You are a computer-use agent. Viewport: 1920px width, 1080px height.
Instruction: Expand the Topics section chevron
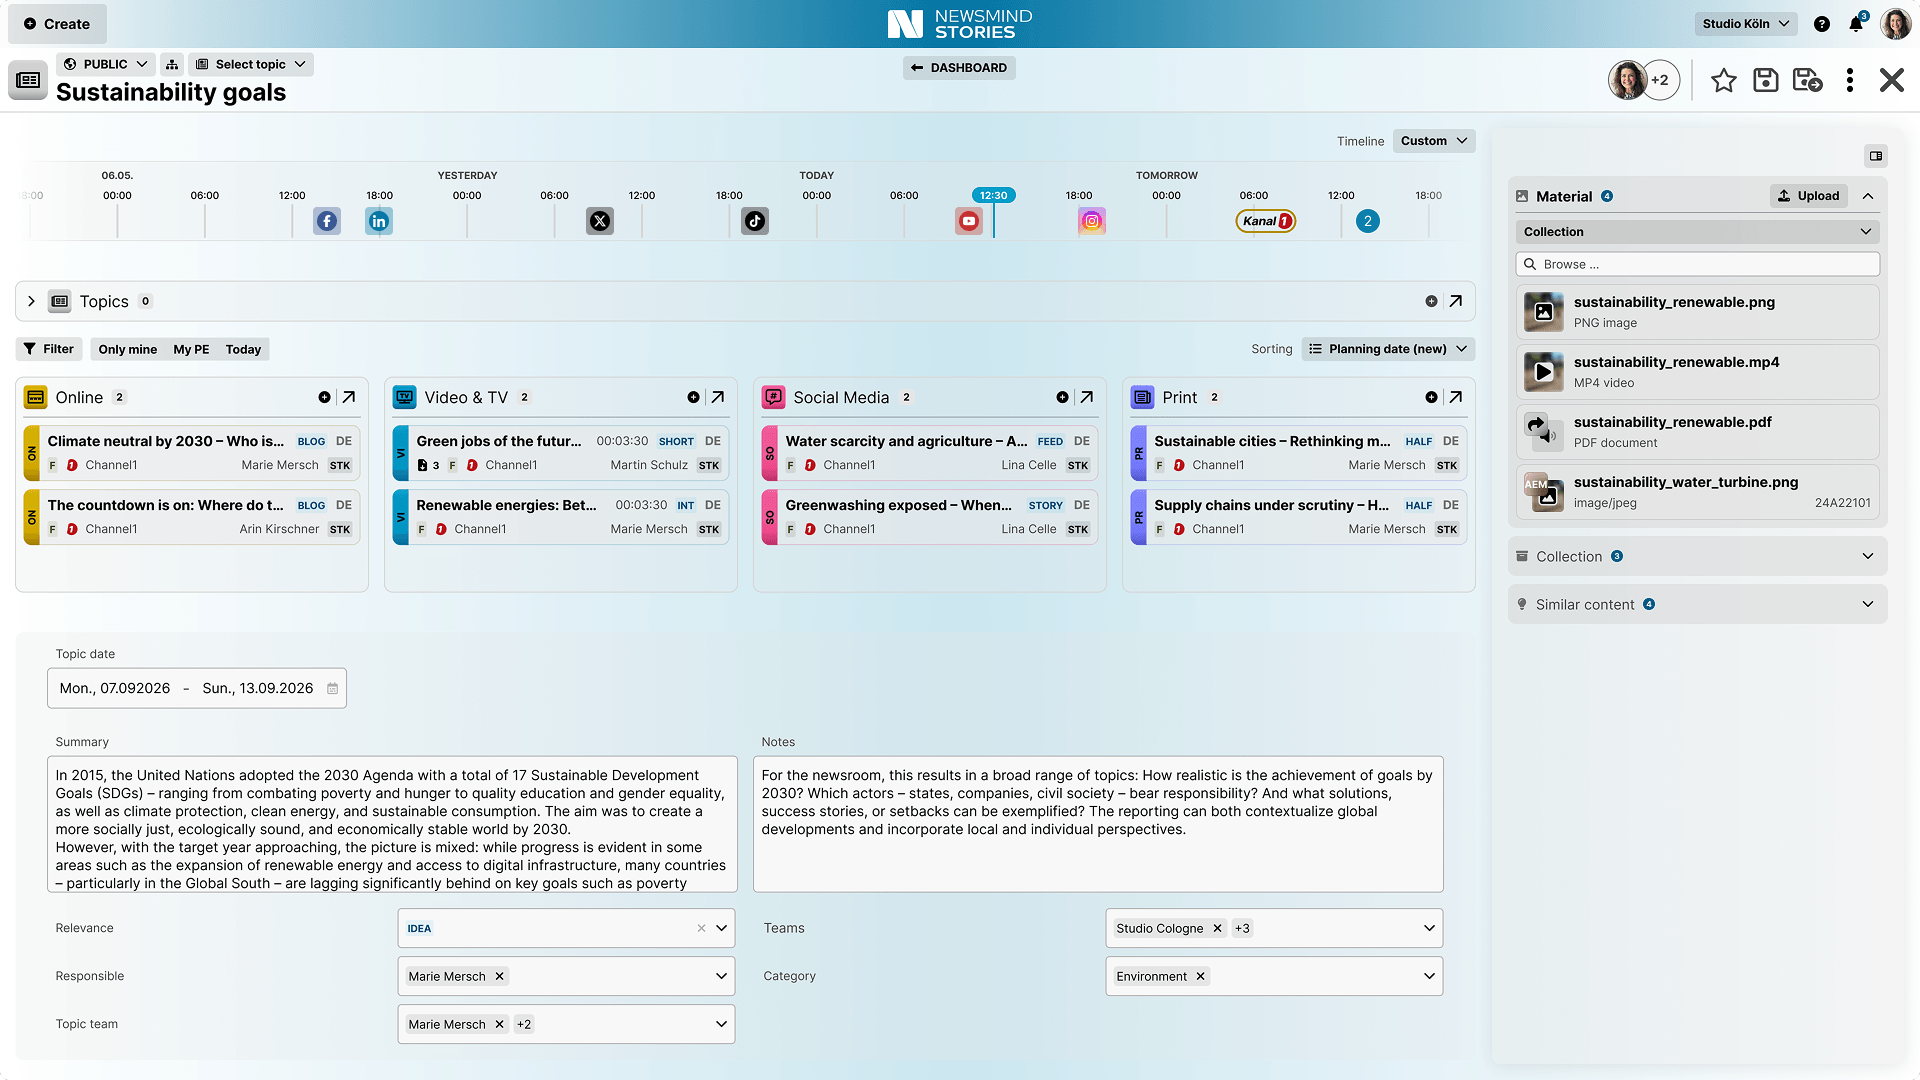pyautogui.click(x=31, y=301)
